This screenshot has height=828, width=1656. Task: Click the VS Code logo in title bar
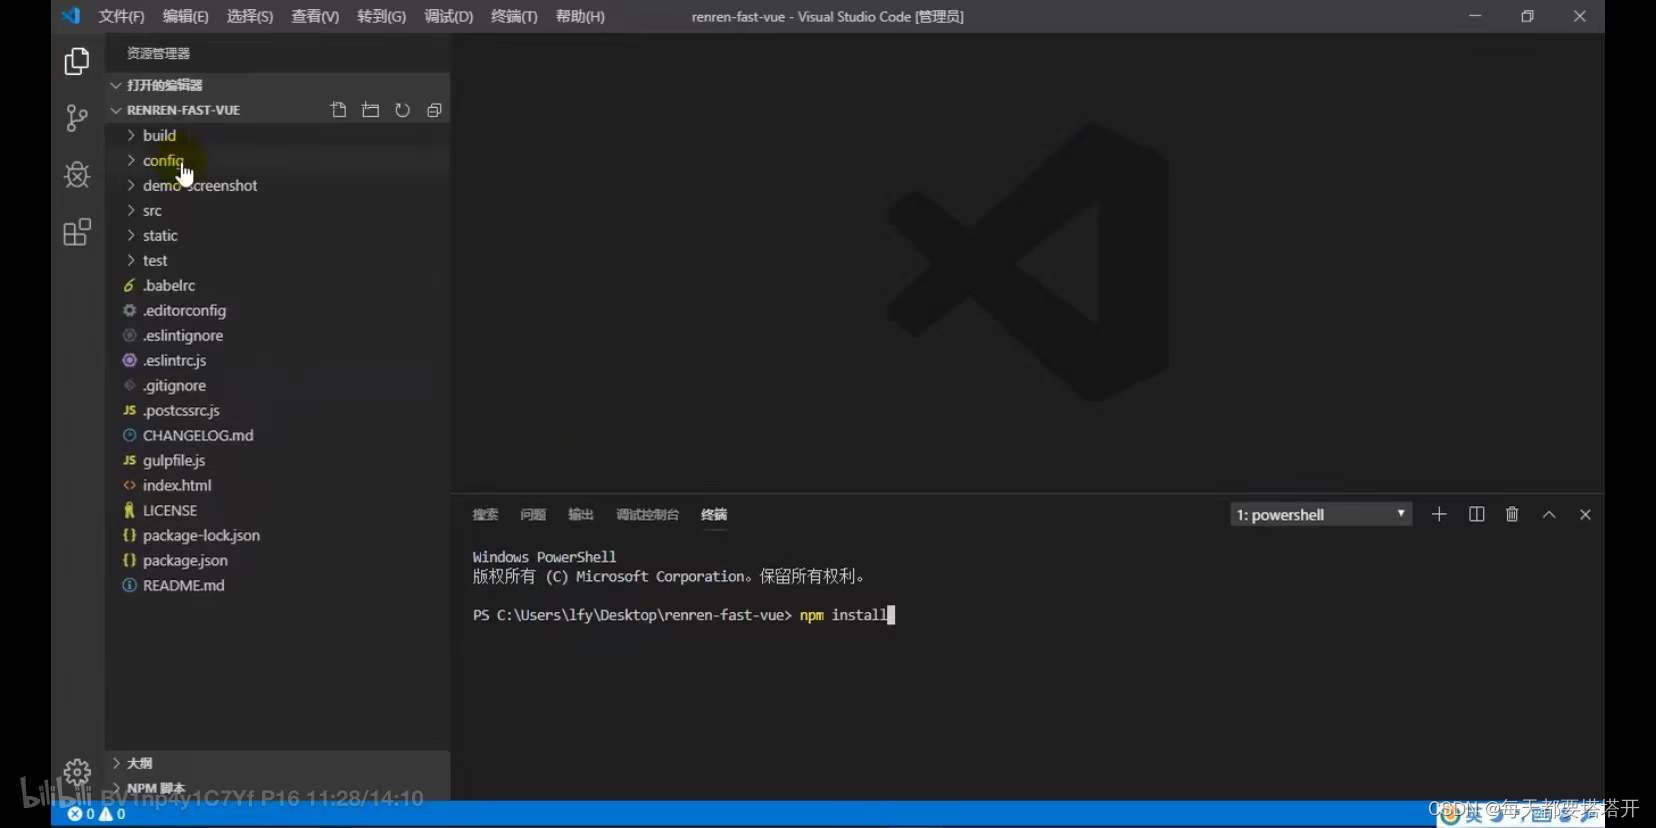coord(70,16)
